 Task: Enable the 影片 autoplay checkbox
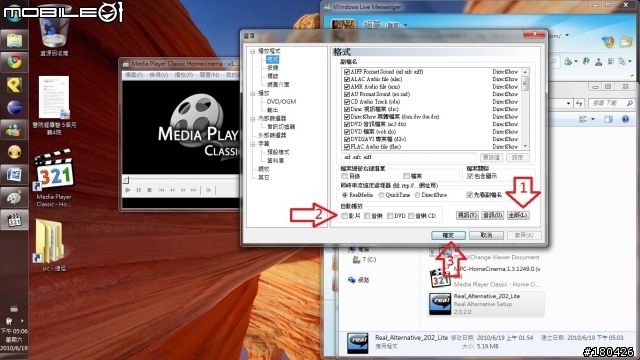pos(345,216)
